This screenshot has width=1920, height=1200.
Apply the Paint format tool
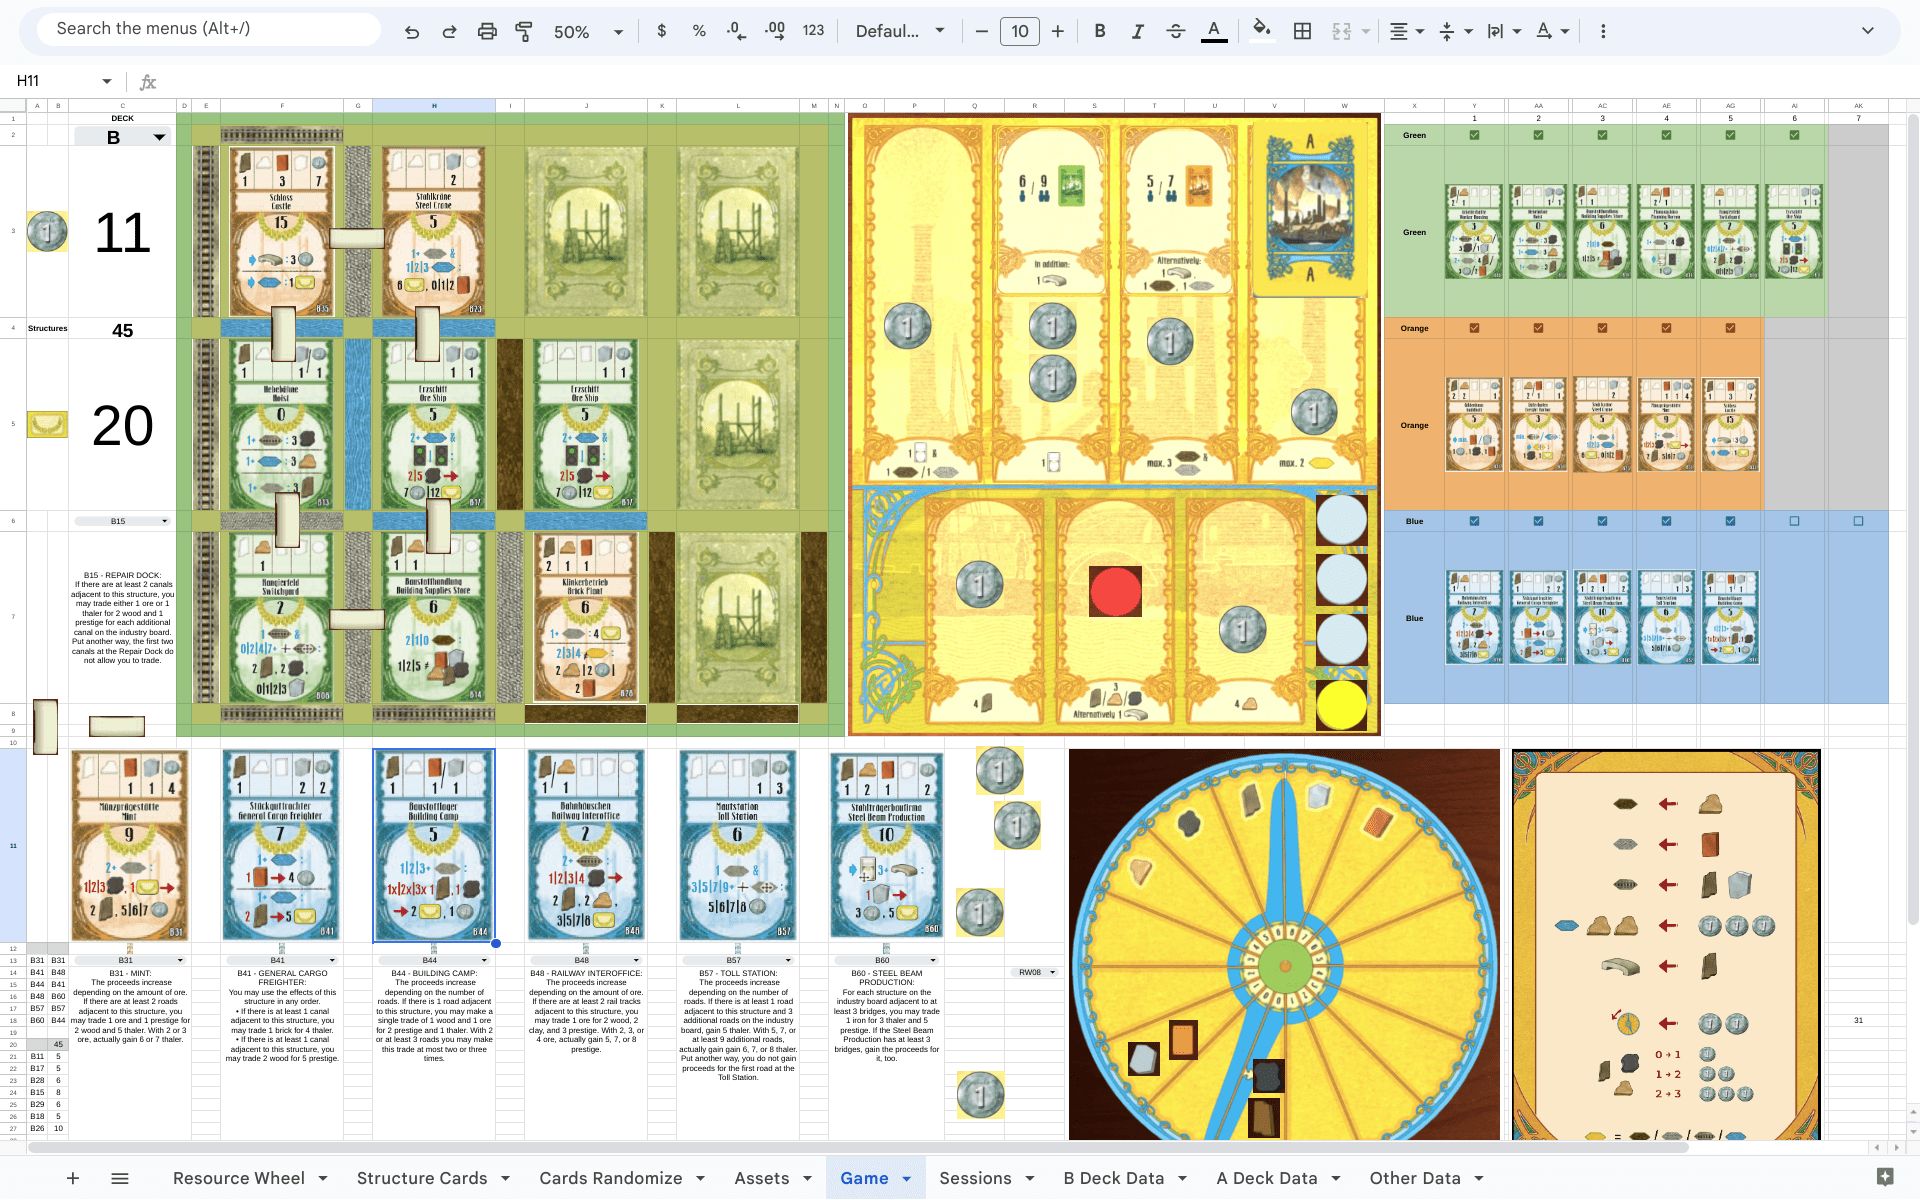point(524,31)
